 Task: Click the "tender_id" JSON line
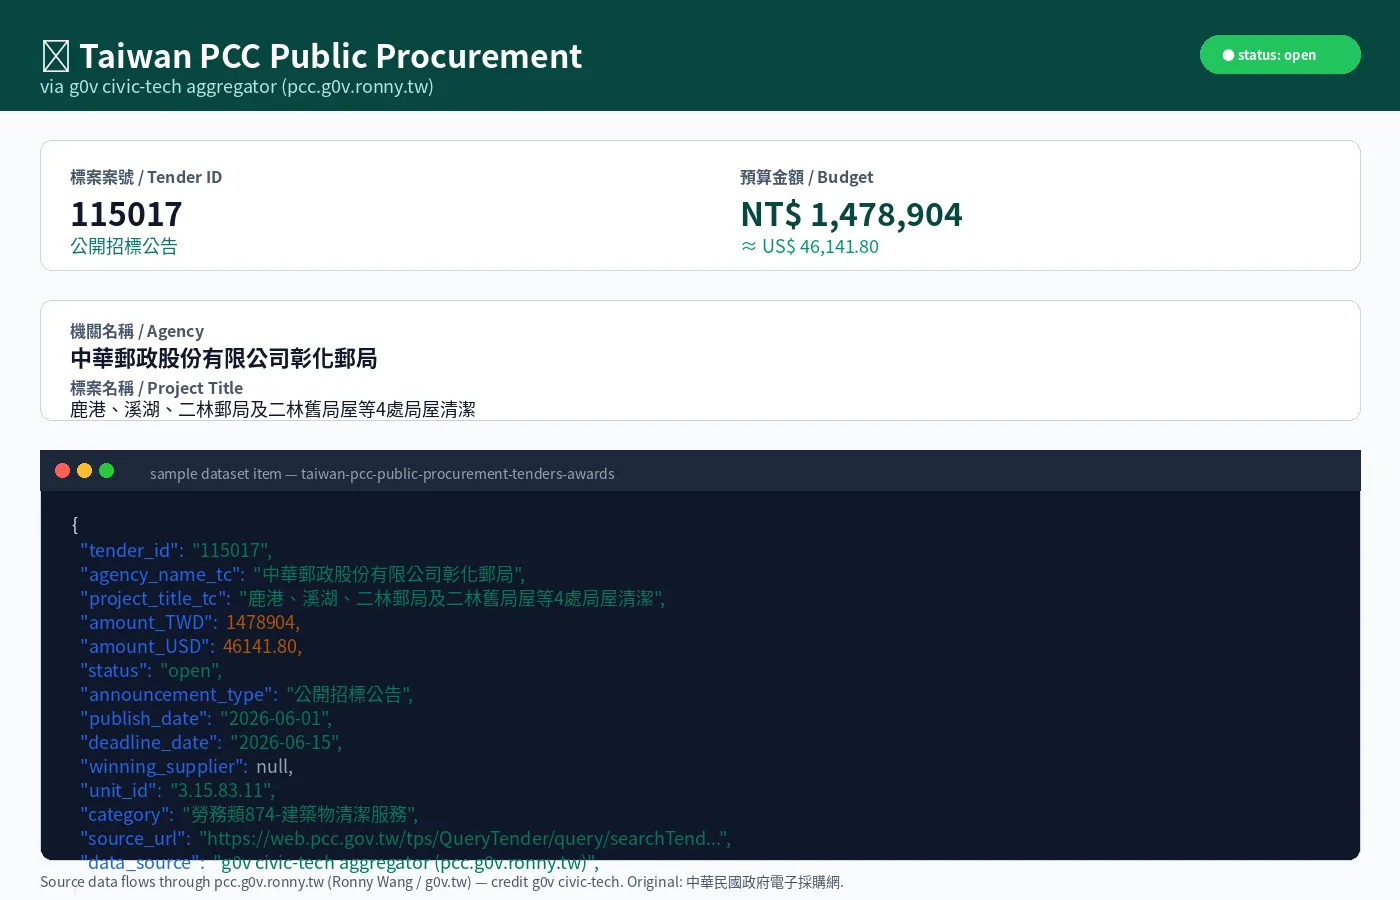tap(176, 550)
